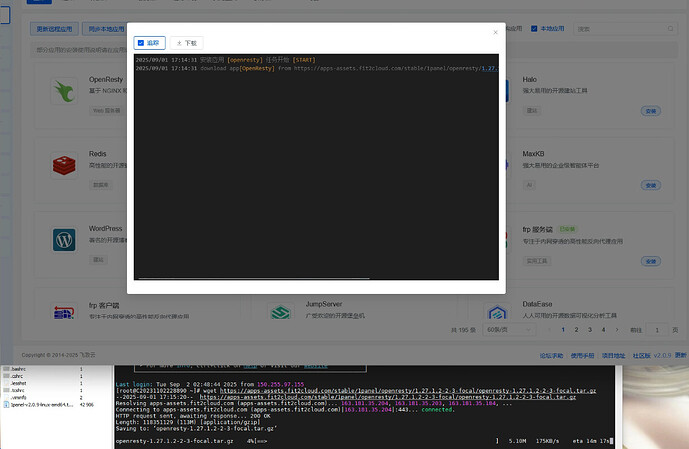
Task: Click the search magnifier icon
Action: pos(671,29)
